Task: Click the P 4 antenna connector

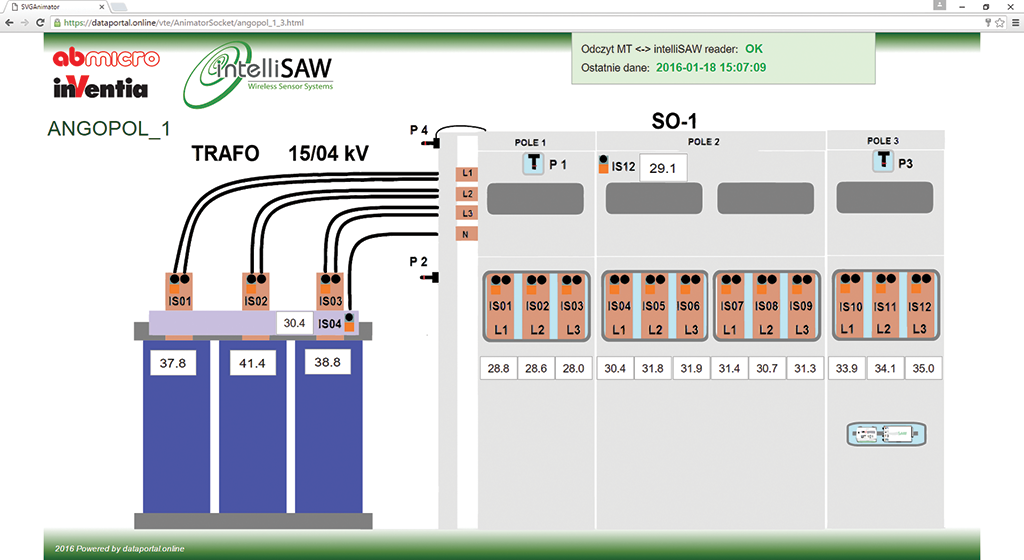Action: (x=432, y=143)
